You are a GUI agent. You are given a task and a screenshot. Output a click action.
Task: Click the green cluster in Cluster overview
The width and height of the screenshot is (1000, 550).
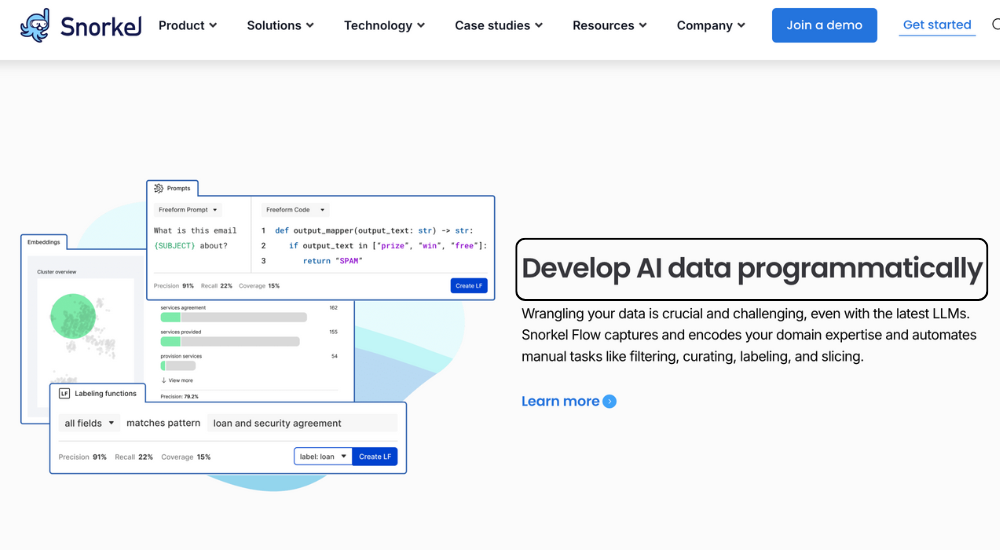73,316
